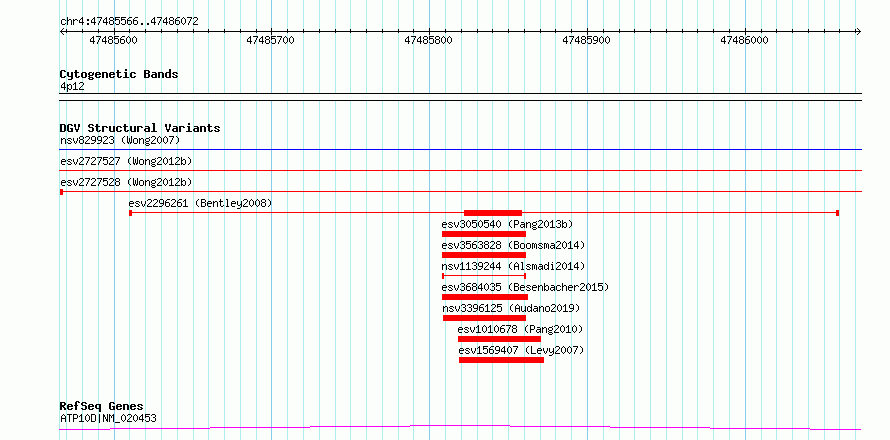Click the right arrow of the ruler

click(858, 31)
